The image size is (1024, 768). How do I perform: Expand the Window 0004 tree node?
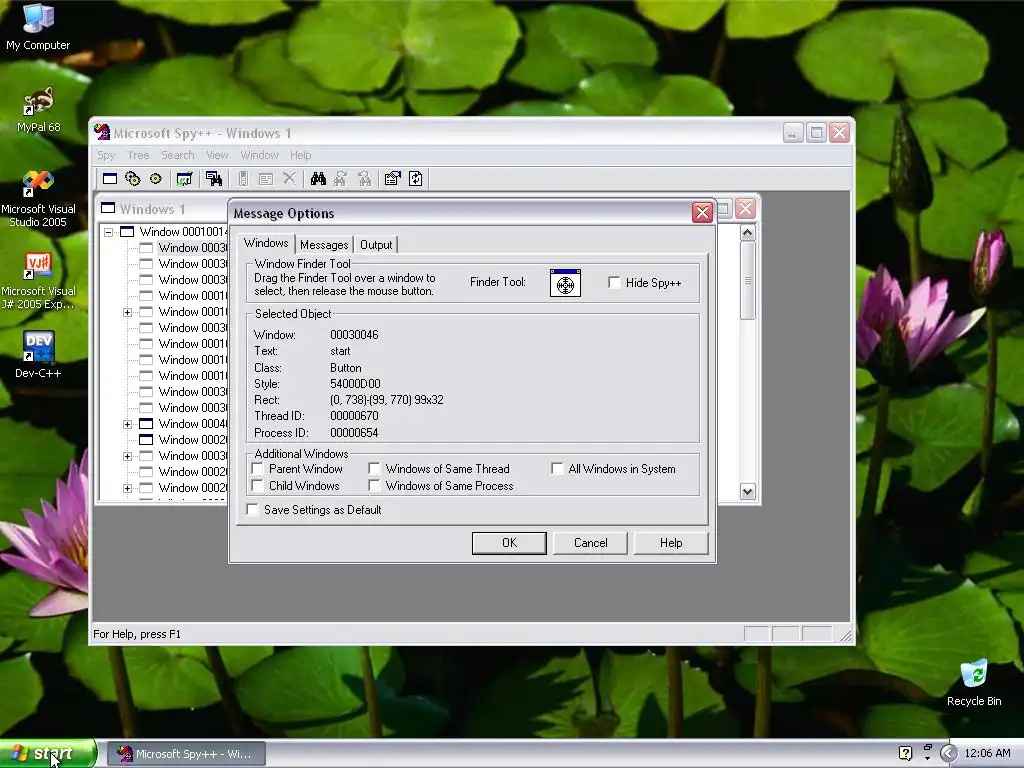pyautogui.click(x=127, y=424)
